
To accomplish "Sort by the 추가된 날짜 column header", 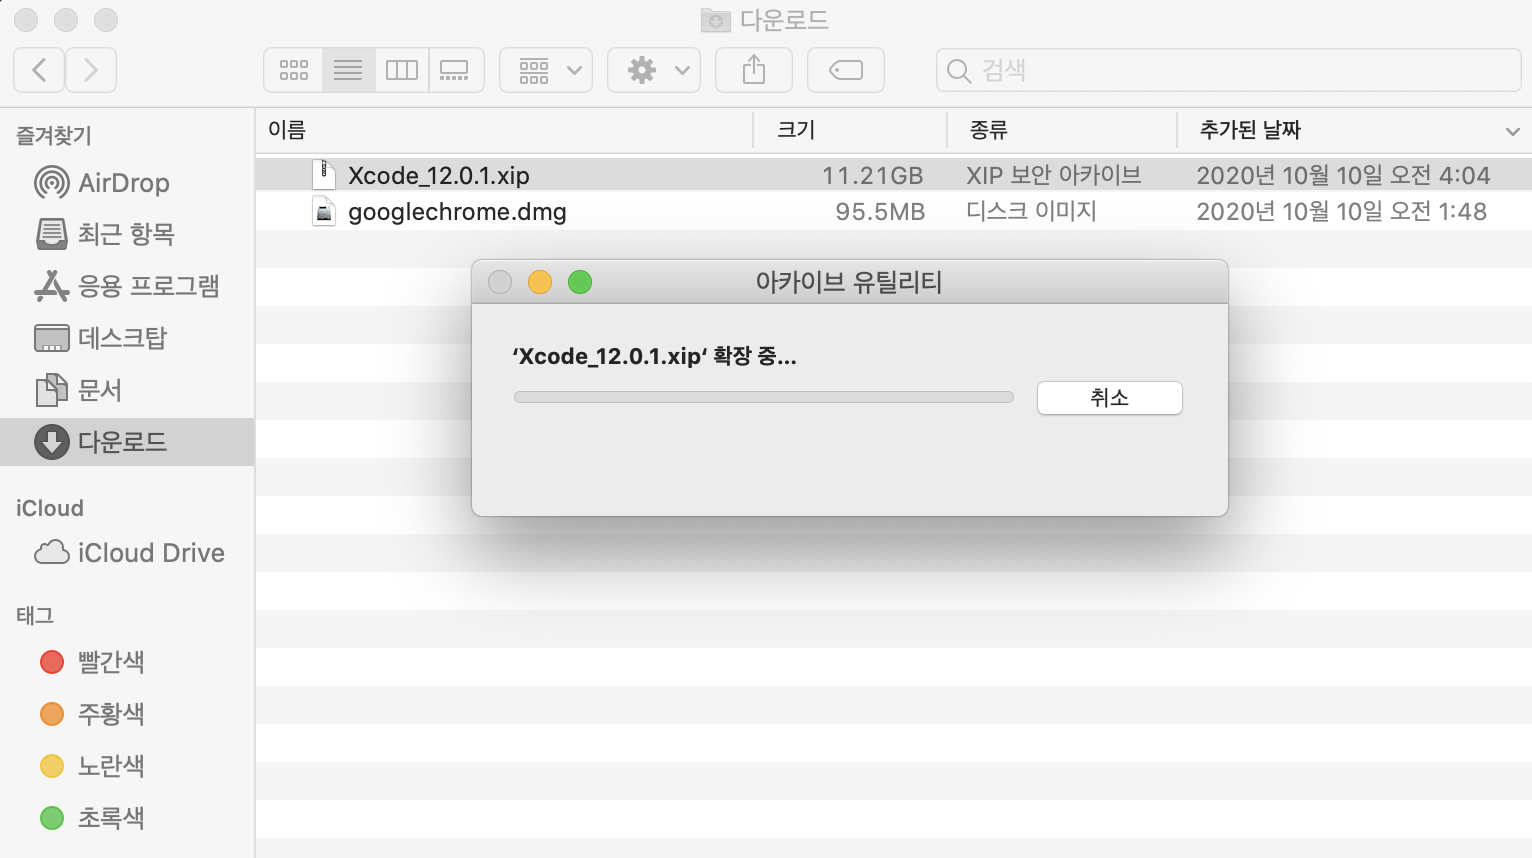I will click(1250, 130).
